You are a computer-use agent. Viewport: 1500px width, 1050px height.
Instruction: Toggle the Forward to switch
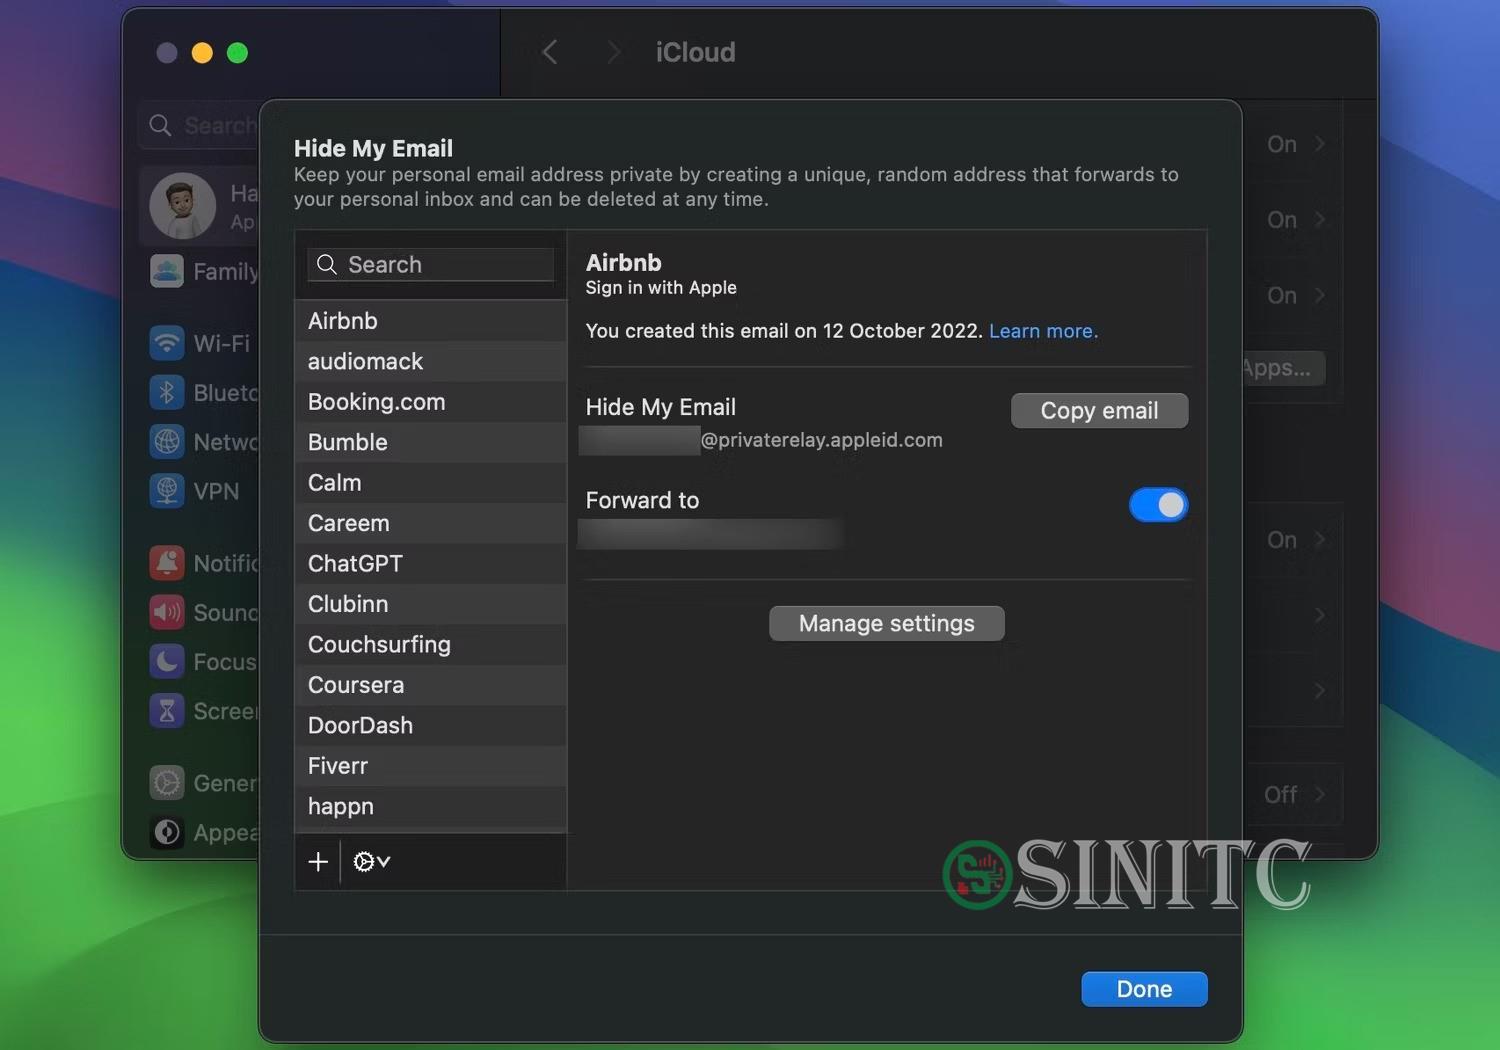click(1158, 505)
